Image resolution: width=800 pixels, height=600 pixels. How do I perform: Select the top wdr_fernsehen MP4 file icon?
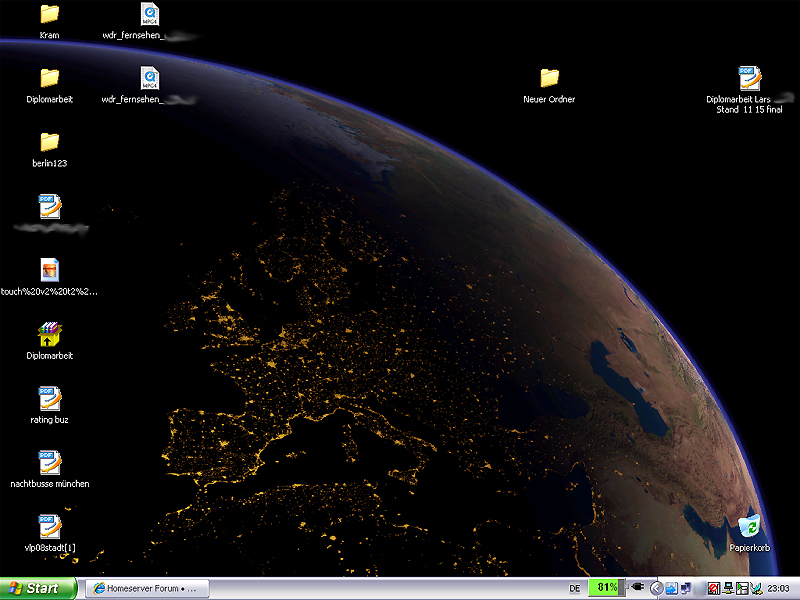(x=149, y=14)
